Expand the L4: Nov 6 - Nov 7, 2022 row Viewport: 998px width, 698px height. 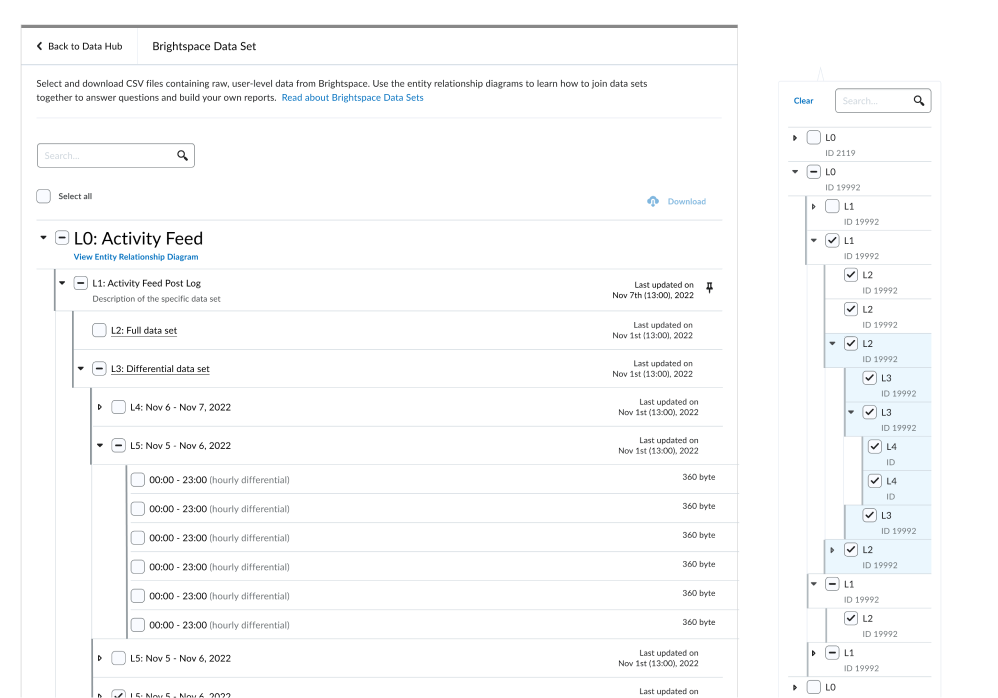tap(100, 407)
